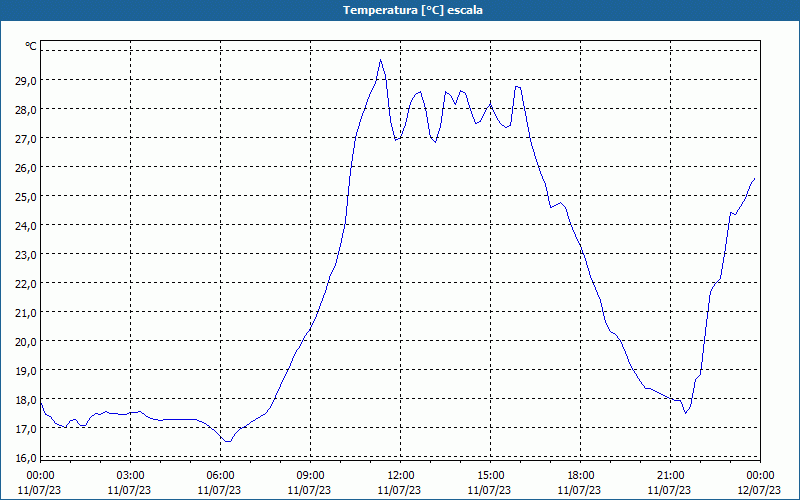Click the '15:00' time axis label
The image size is (800, 500).
click(490, 476)
